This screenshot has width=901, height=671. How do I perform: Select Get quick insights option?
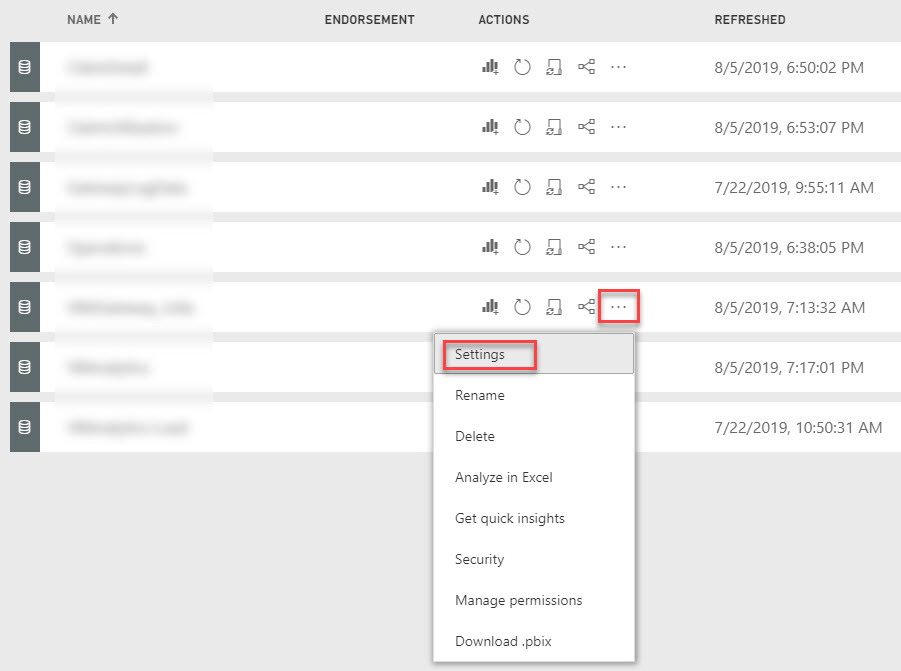point(534,518)
